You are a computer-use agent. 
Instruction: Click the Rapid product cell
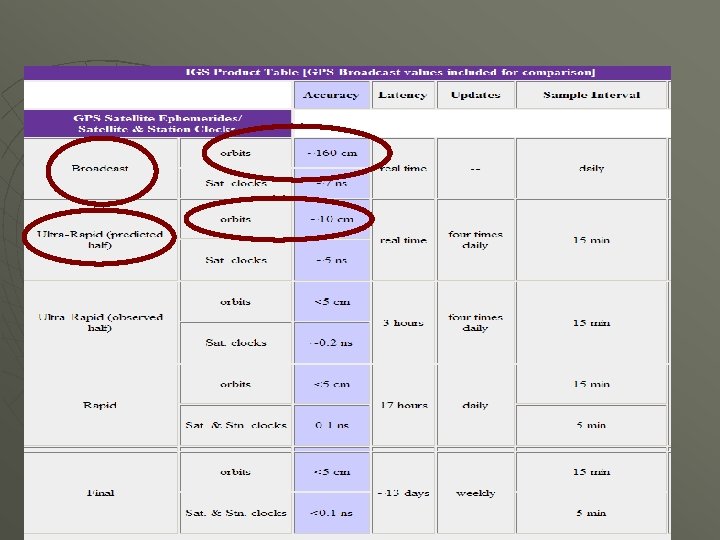tap(101, 405)
